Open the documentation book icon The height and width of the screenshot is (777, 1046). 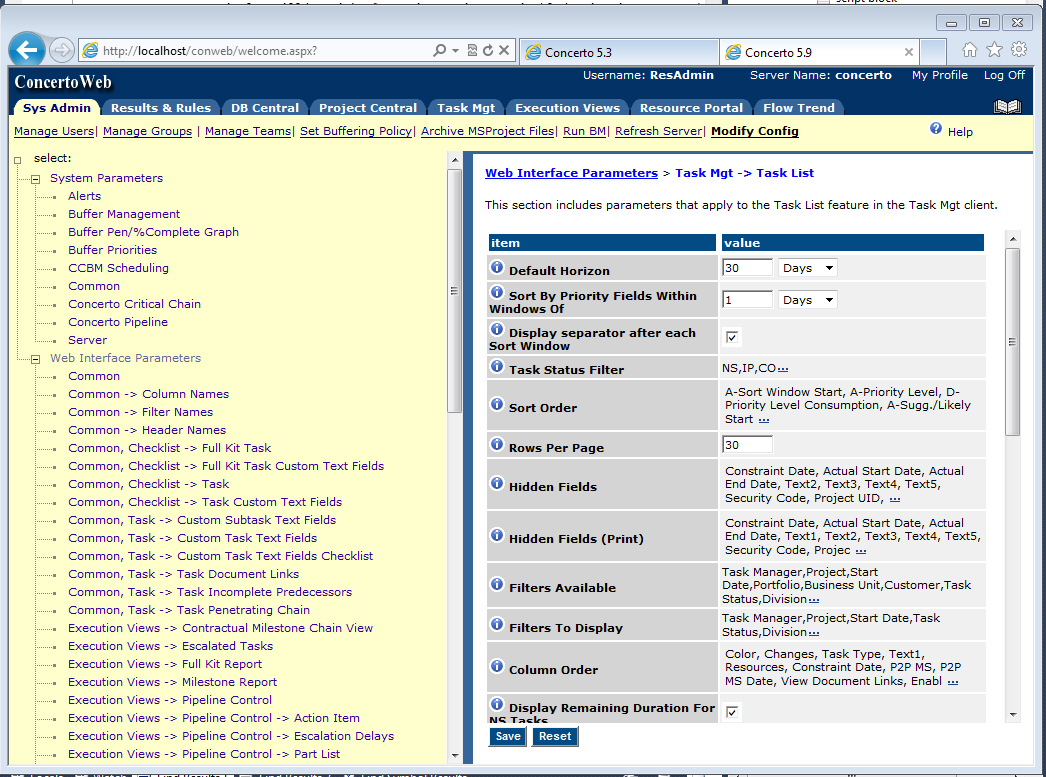click(1007, 107)
